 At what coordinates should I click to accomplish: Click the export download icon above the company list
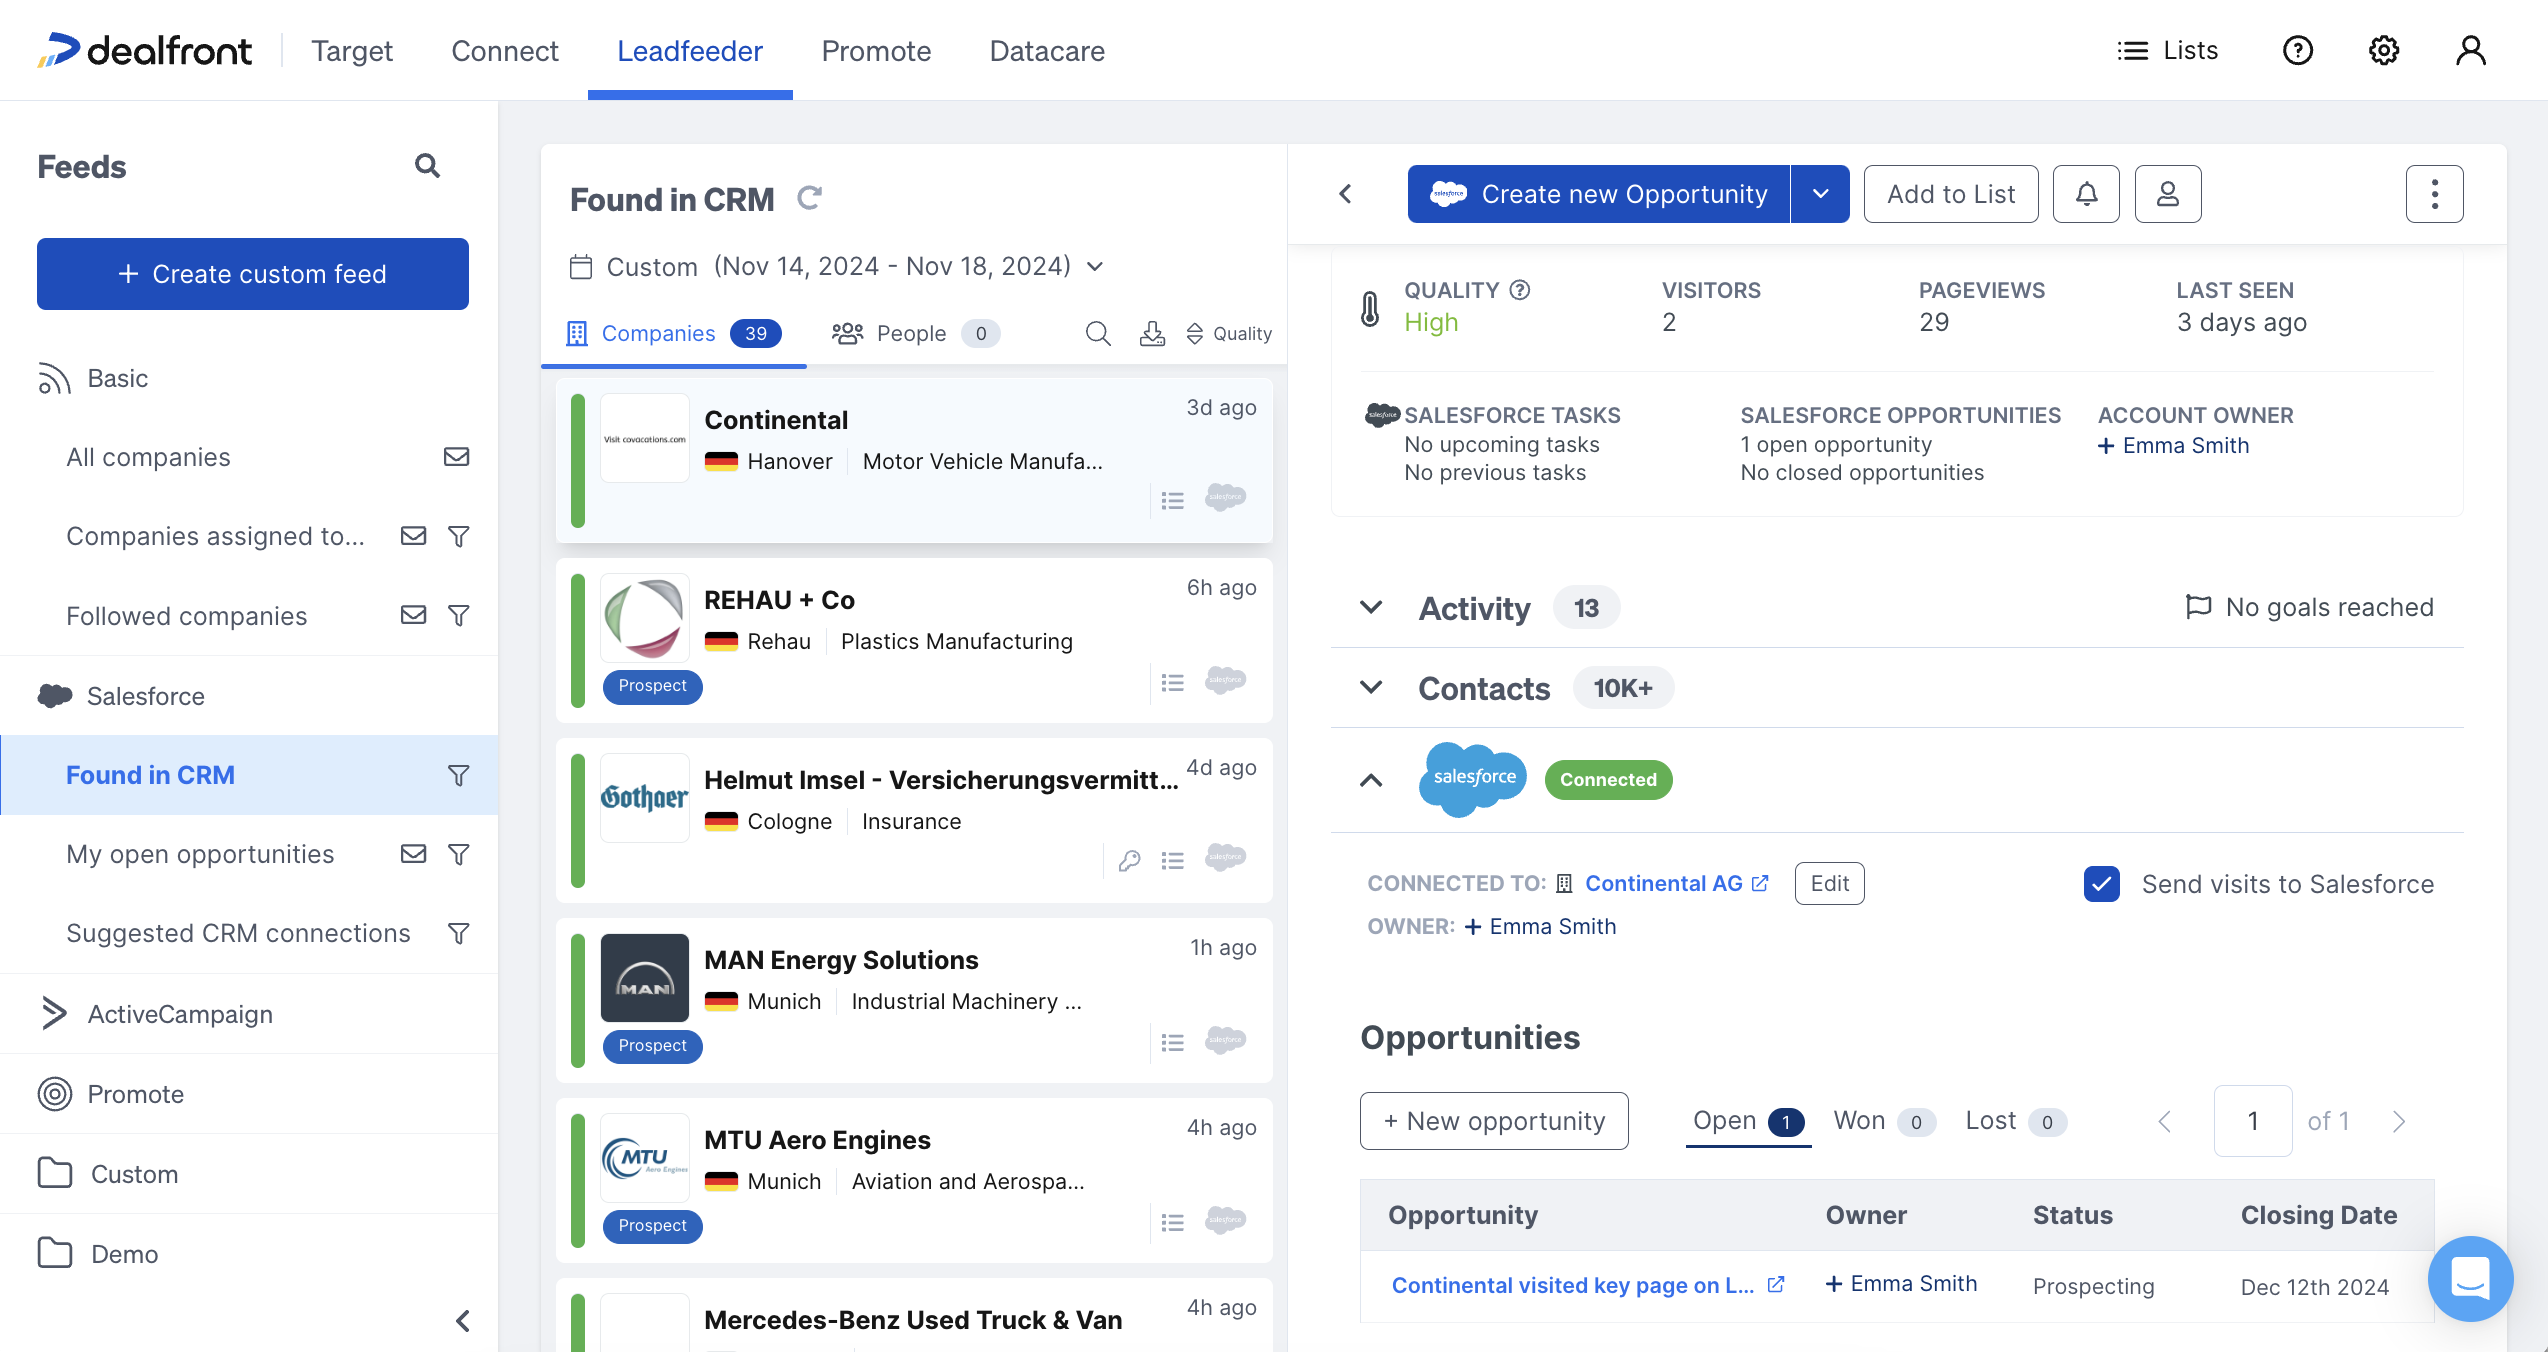pos(1152,333)
